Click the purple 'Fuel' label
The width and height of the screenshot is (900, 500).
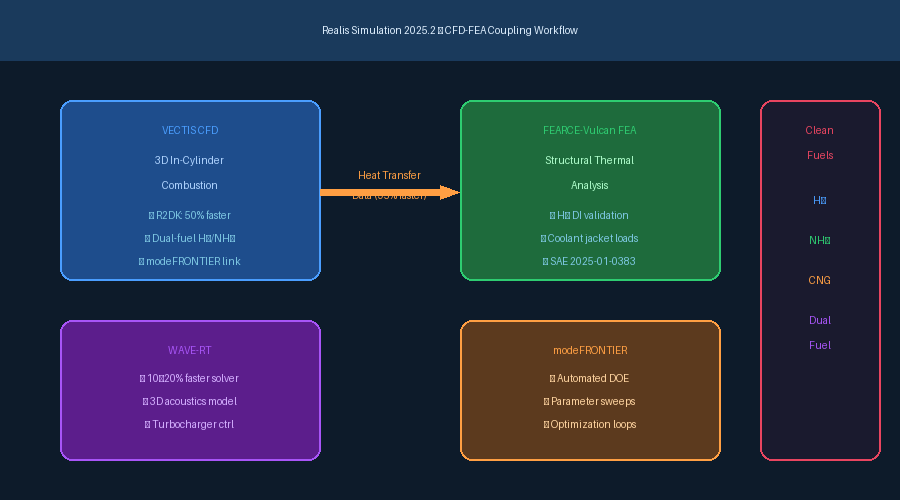820,346
